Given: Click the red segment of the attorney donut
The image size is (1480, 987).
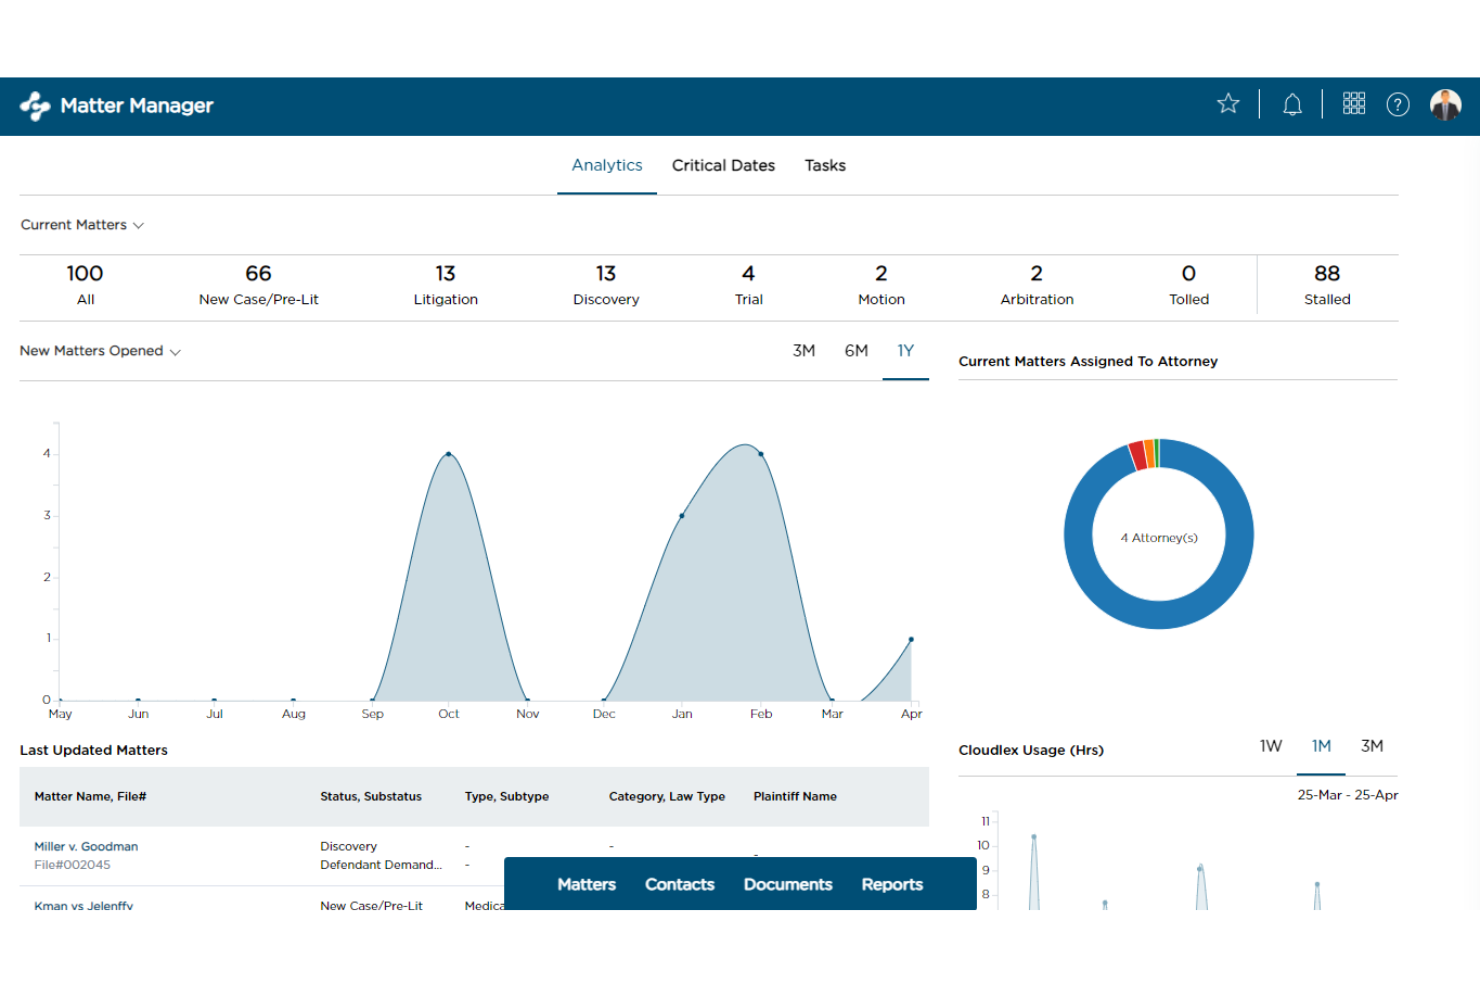Looking at the screenshot, I should (1138, 455).
